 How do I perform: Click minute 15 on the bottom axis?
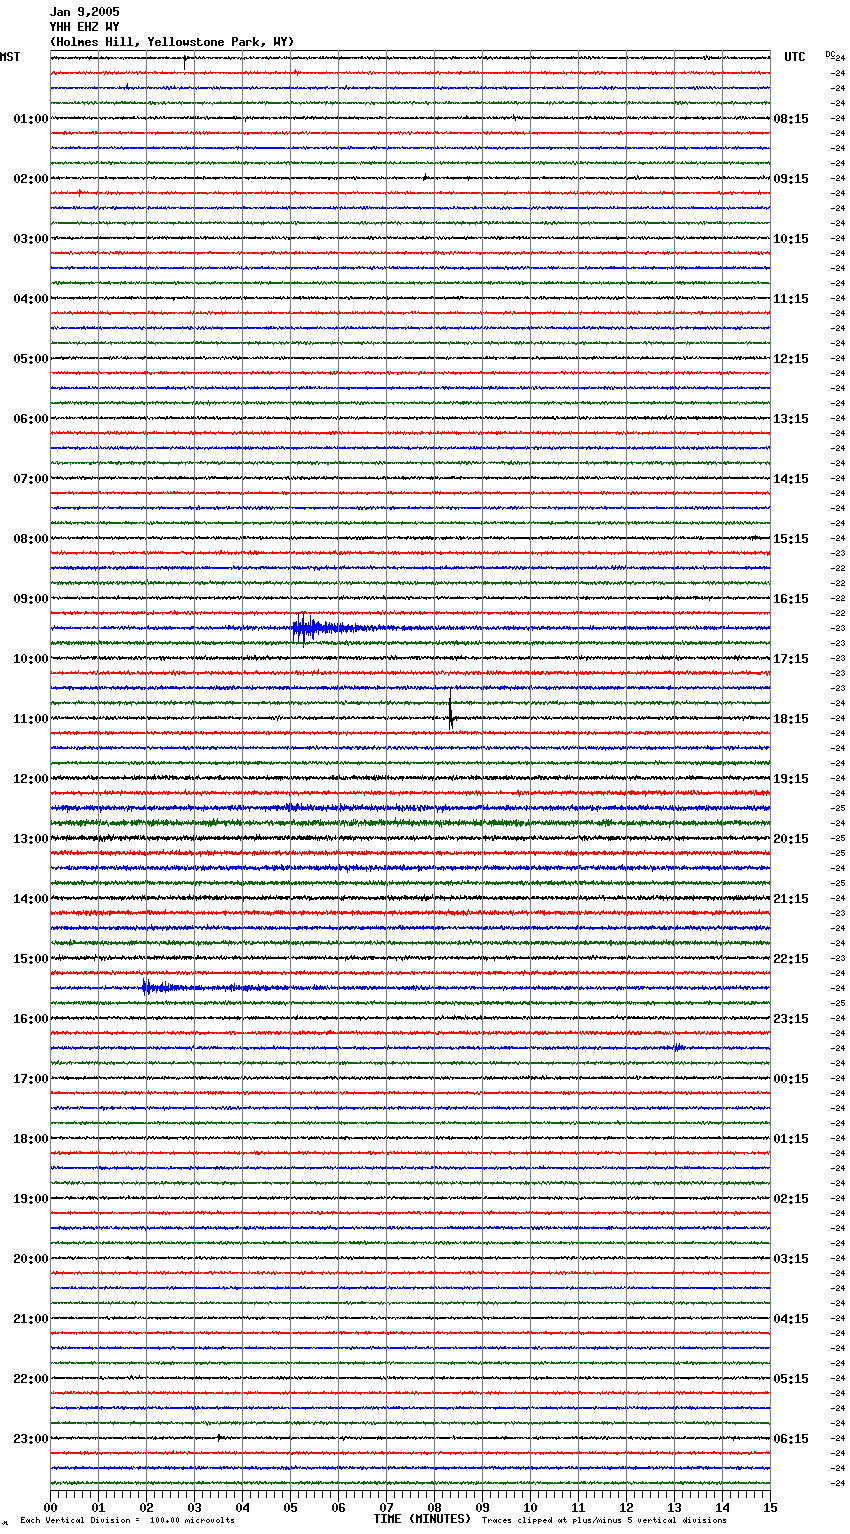[770, 1507]
